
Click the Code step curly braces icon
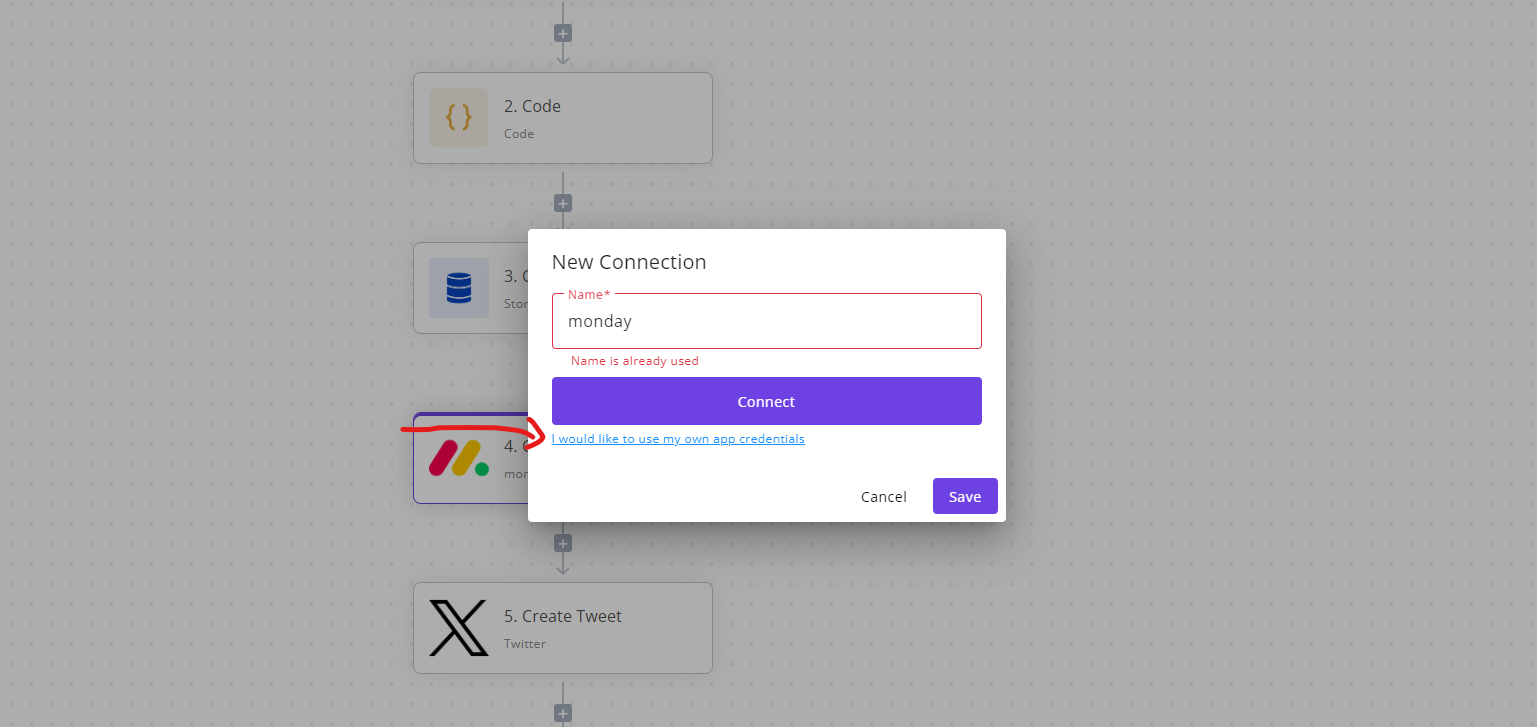[459, 118]
